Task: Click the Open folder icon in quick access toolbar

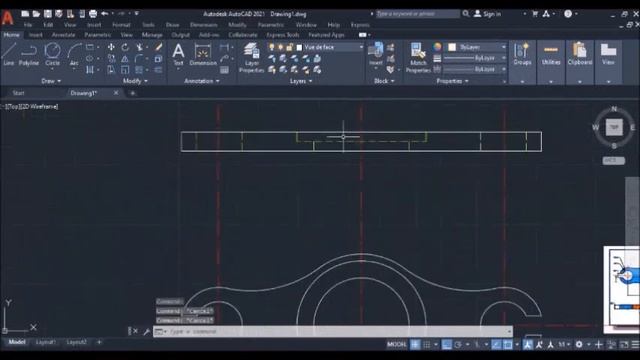Action: [x=36, y=14]
